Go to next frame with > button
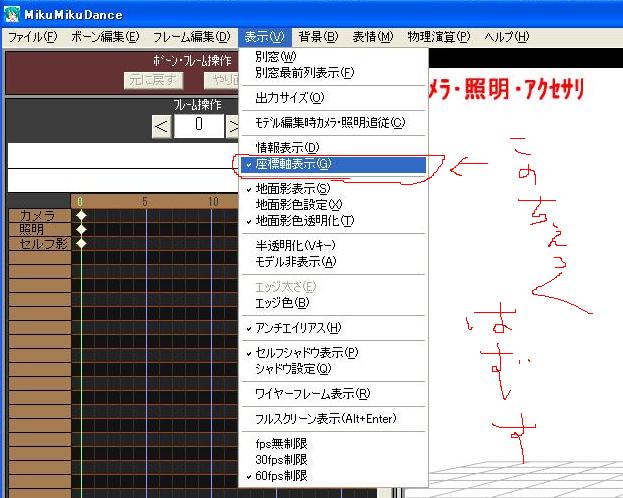The height and width of the screenshot is (498, 623). pos(232,127)
